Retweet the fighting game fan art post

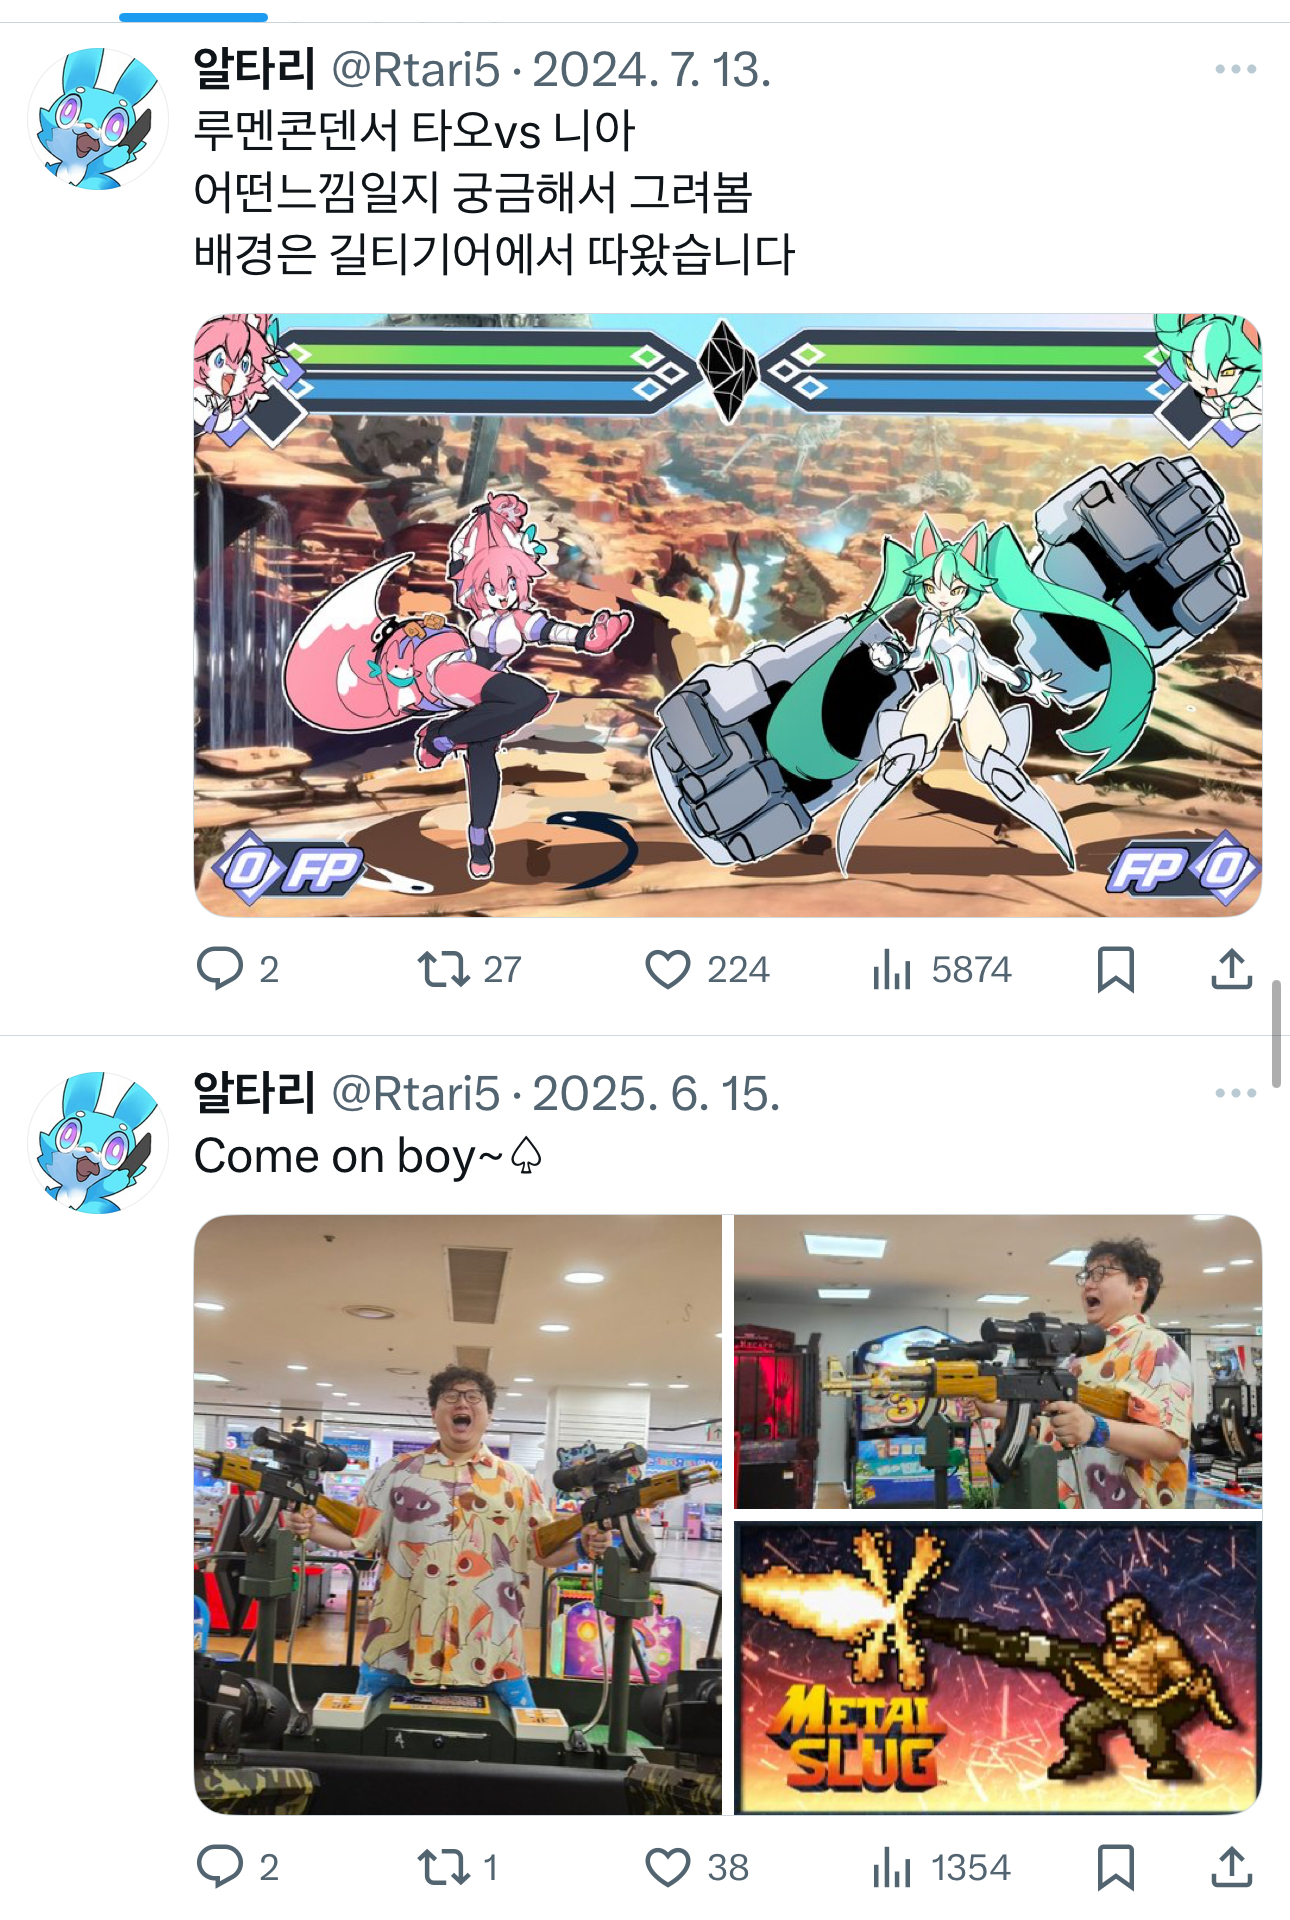point(470,969)
